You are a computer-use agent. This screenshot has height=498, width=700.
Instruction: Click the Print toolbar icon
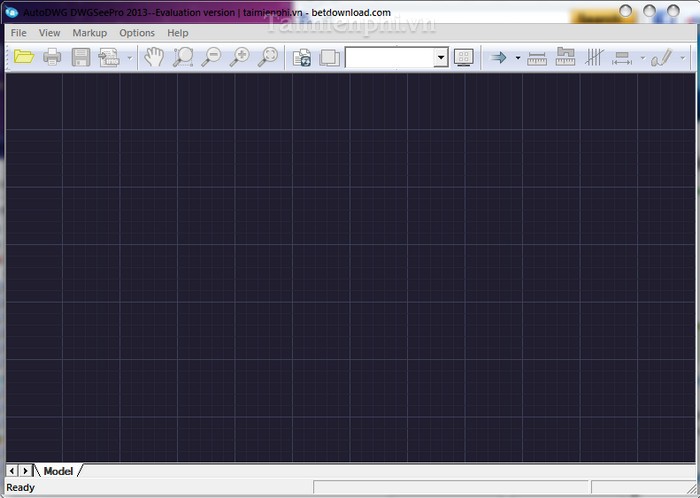tap(52, 57)
